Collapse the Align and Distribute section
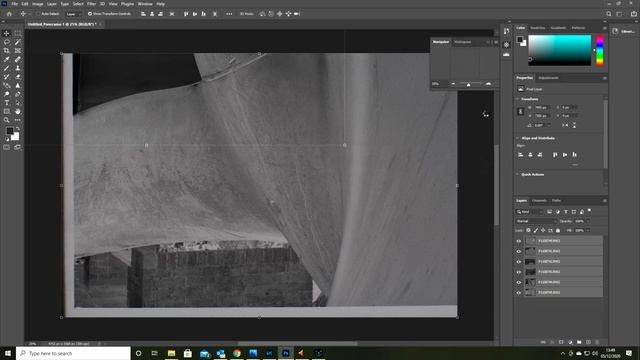Viewport: 640px width, 360px height. pyautogui.click(x=518, y=138)
